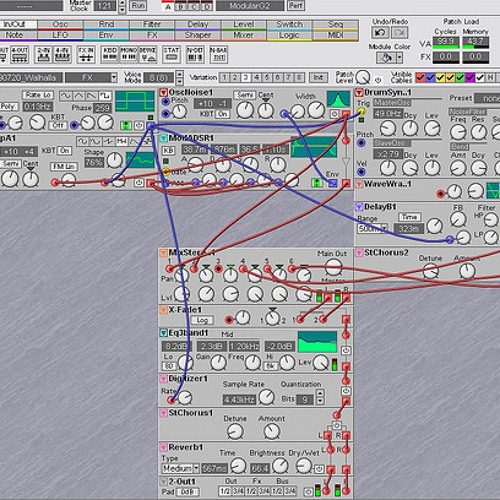Click the Run master clock button
Viewport: 500px width, 500px height.
tap(138, 6)
